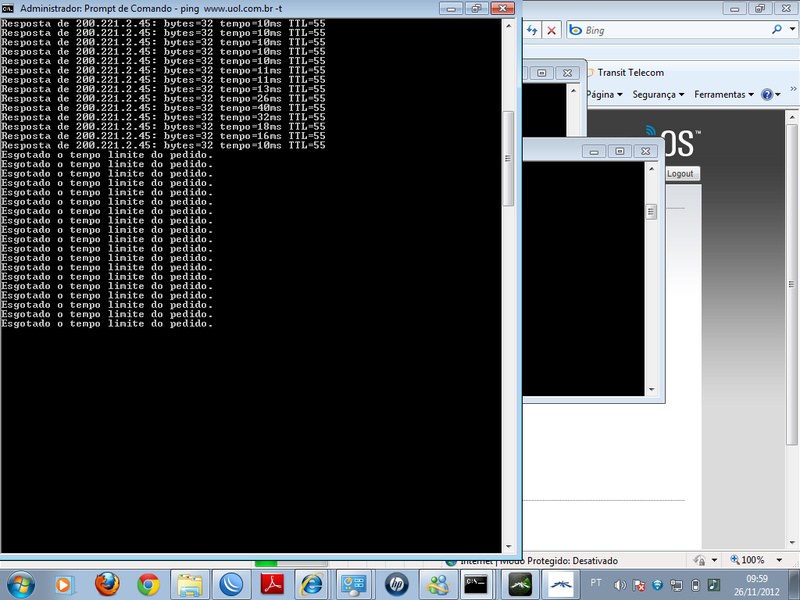Click scroll-down arrow in the middle console window
The image size is (800, 600).
pos(652,390)
